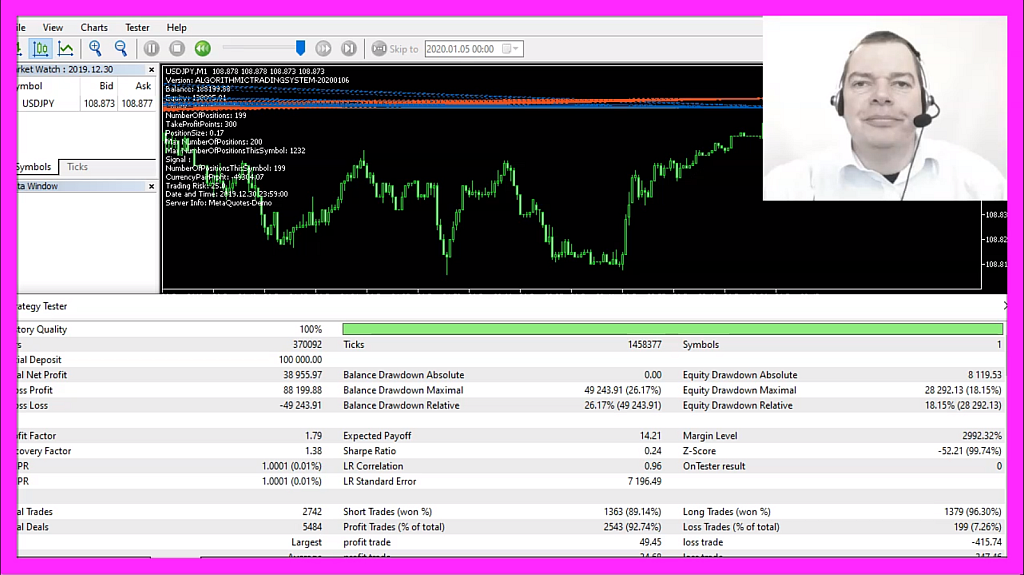Click the largest loss trade value -415.74

click(x=986, y=542)
